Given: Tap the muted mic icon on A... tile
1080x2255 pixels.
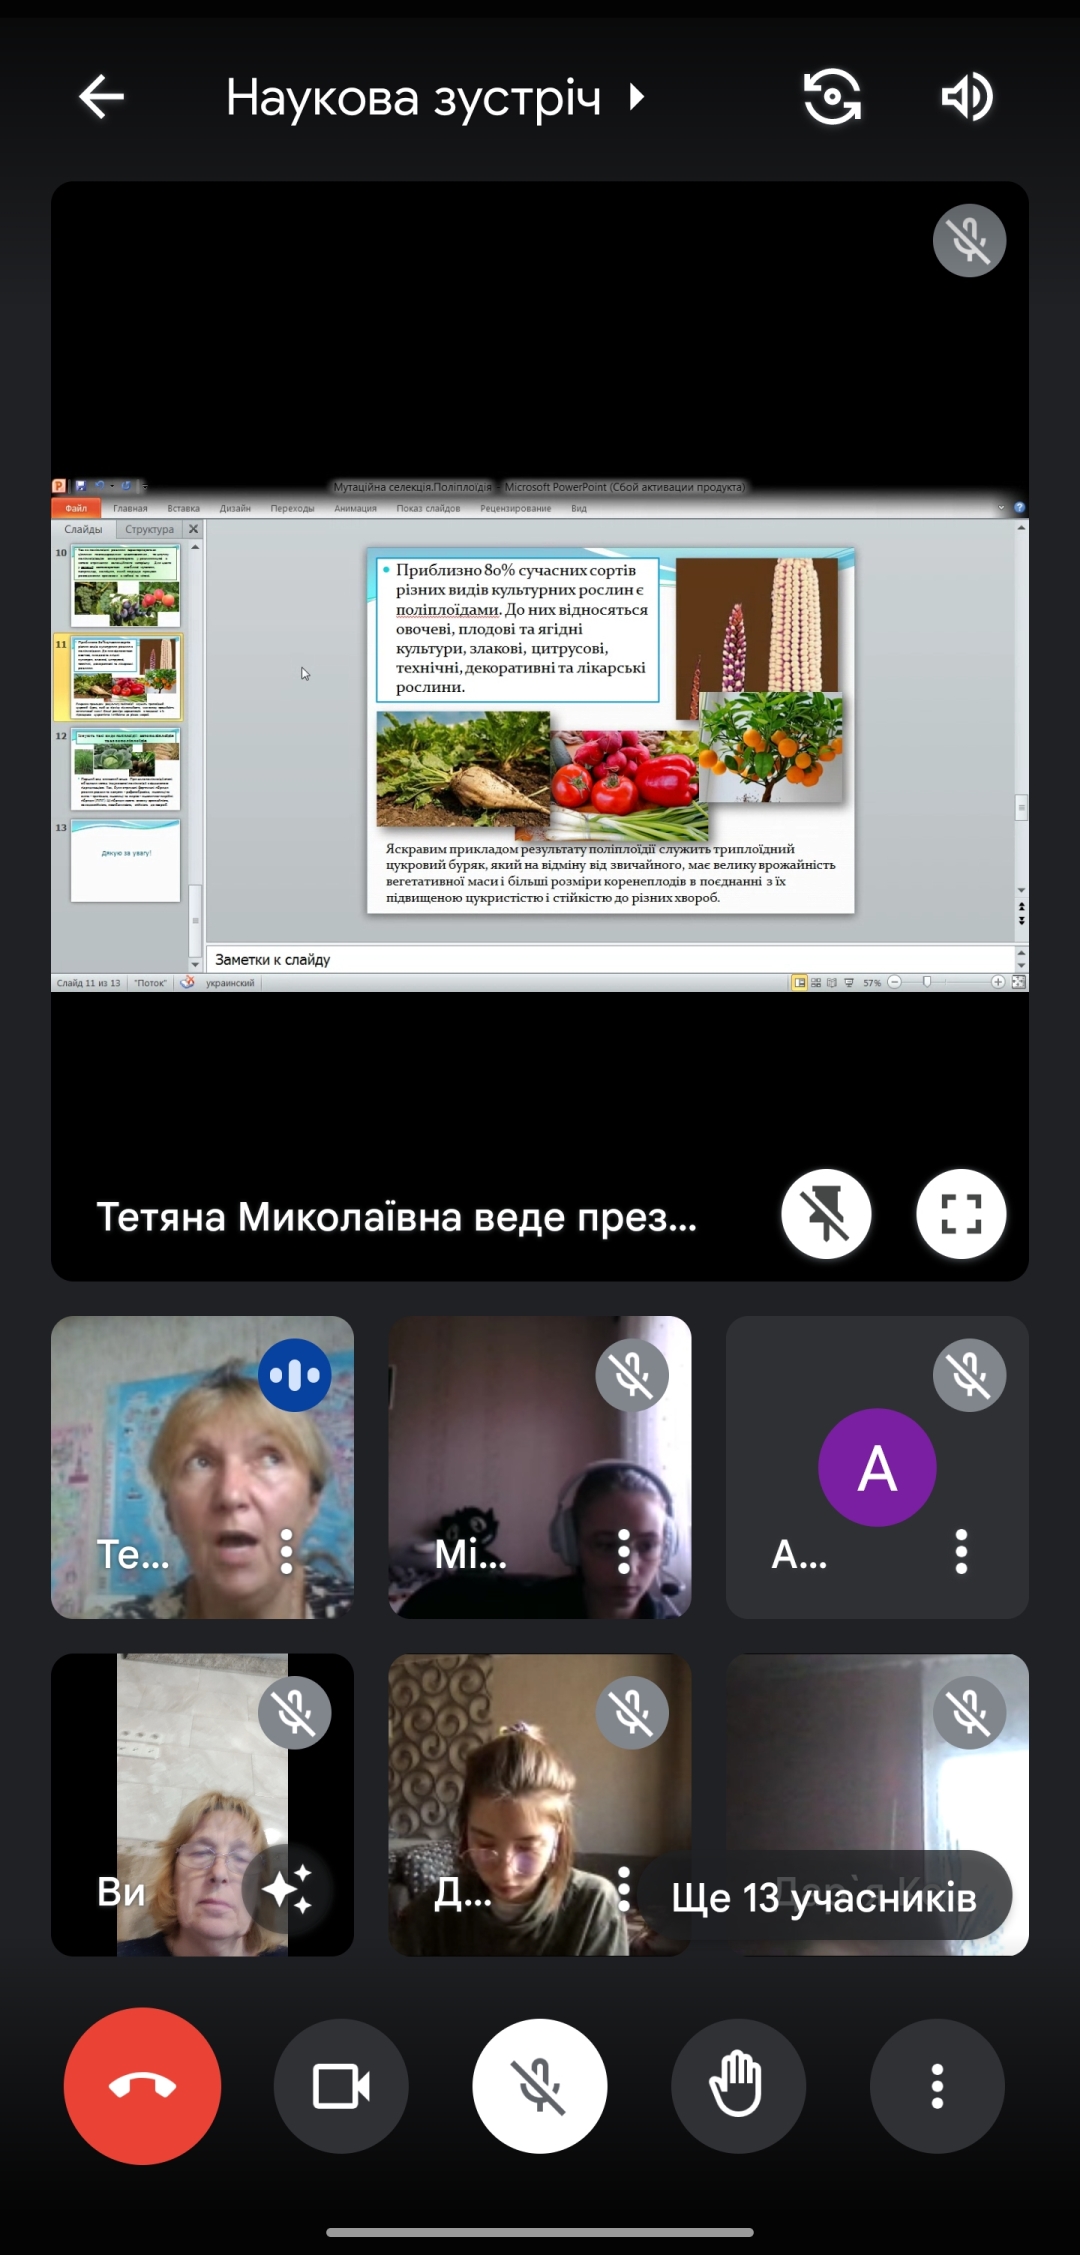Looking at the screenshot, I should 969,1375.
